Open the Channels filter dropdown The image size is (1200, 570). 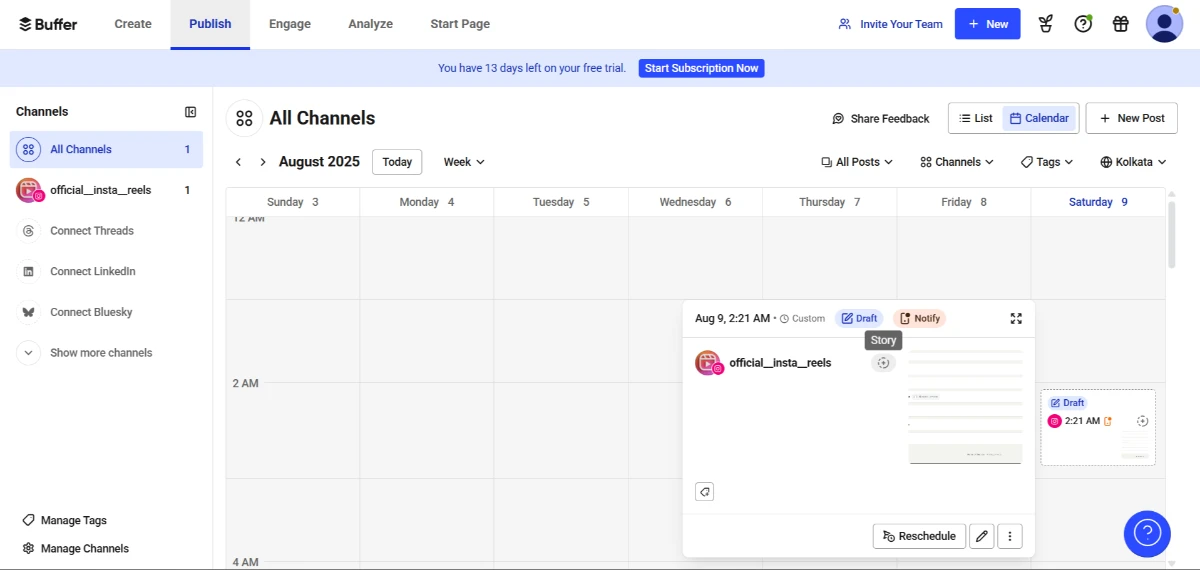click(x=957, y=162)
